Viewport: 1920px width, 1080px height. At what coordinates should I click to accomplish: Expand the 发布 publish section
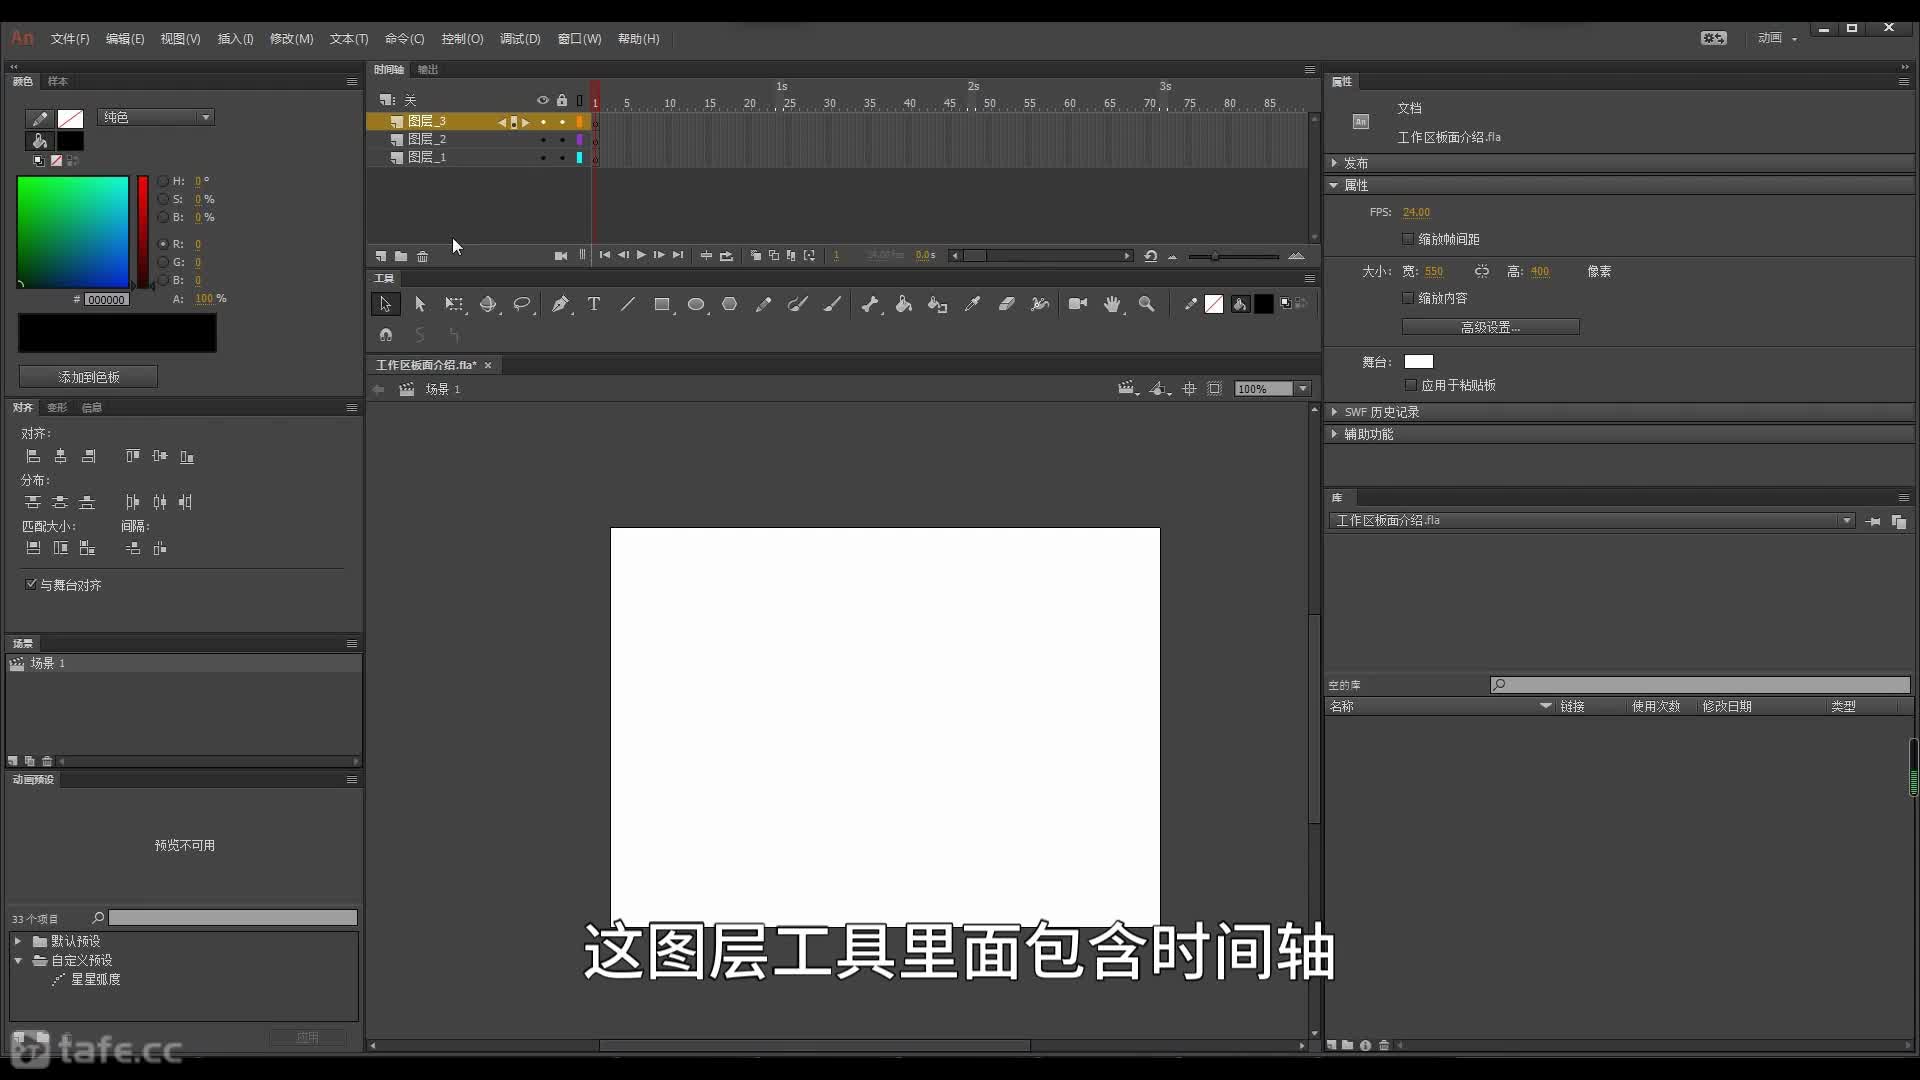(x=1334, y=162)
